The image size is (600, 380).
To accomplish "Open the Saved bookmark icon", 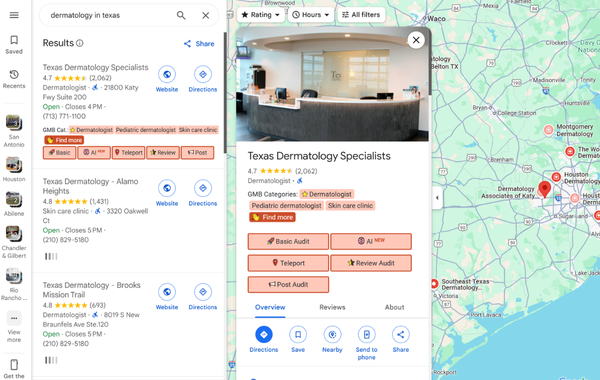I will (x=14, y=40).
